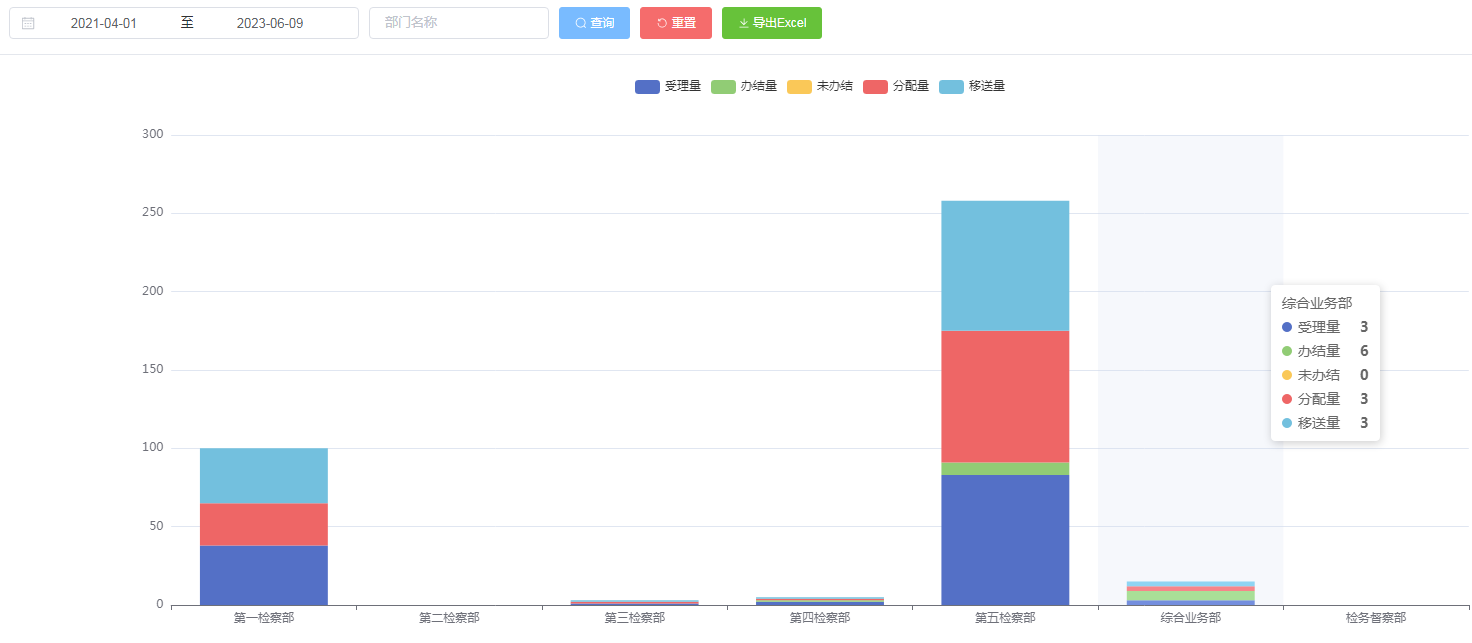The width and height of the screenshot is (1472, 643).
Task: Hide the 移送量 legend series
Action: click(x=972, y=87)
